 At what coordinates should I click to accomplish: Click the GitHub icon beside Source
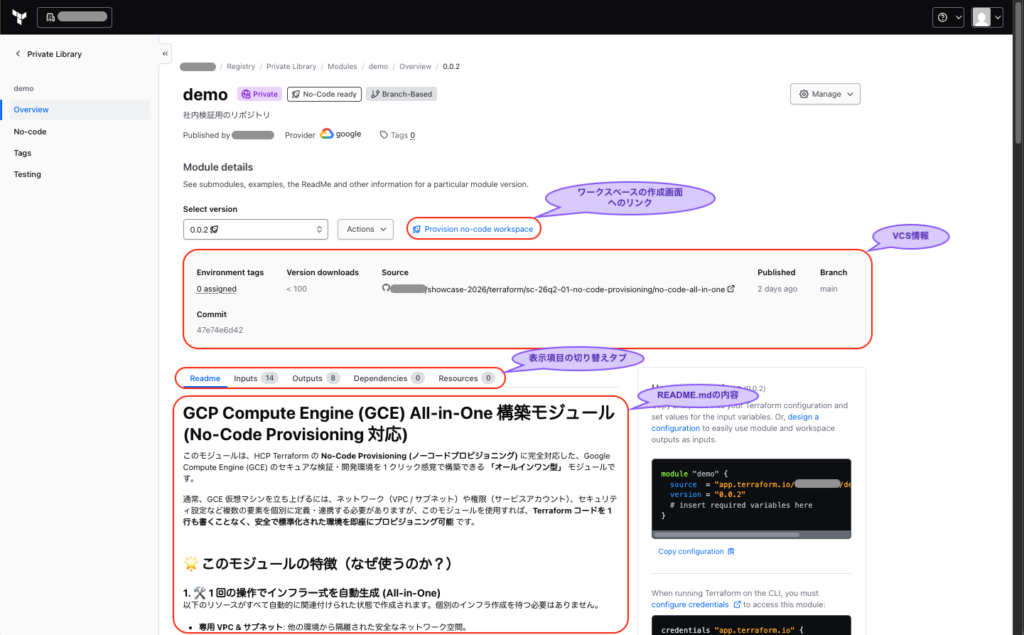click(x=386, y=288)
